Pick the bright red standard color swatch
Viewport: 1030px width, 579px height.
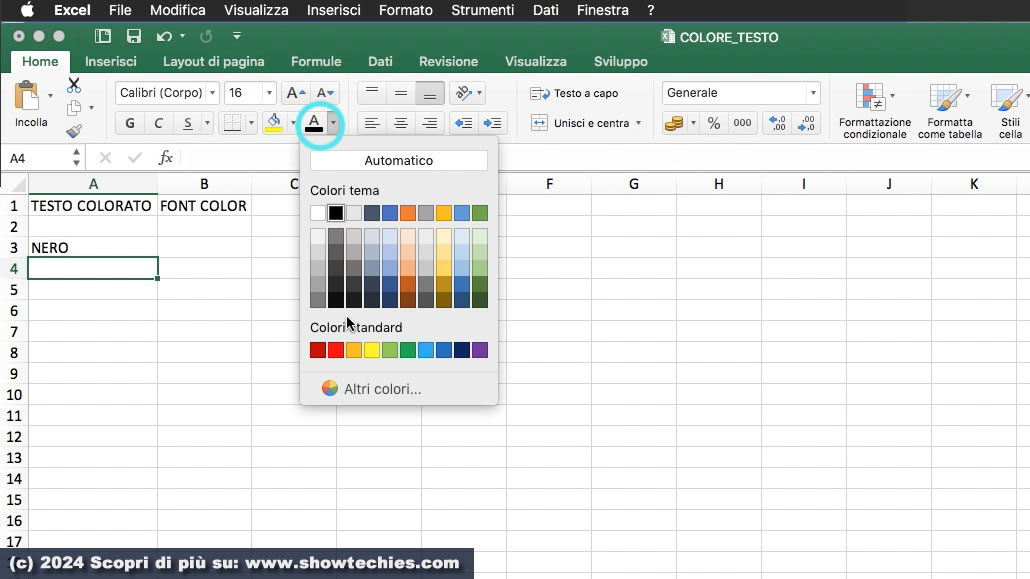tap(336, 350)
